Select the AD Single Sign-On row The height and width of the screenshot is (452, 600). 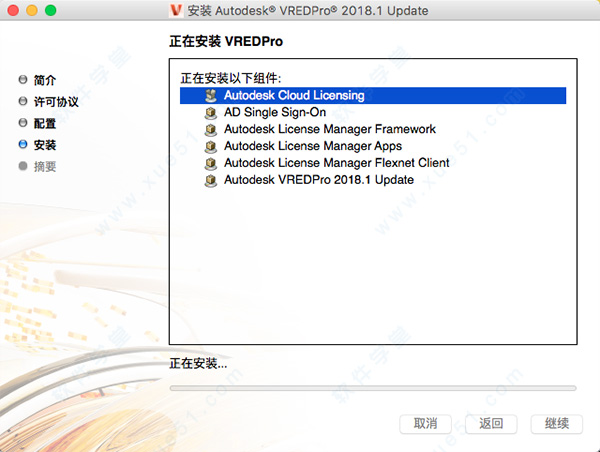click(373, 113)
